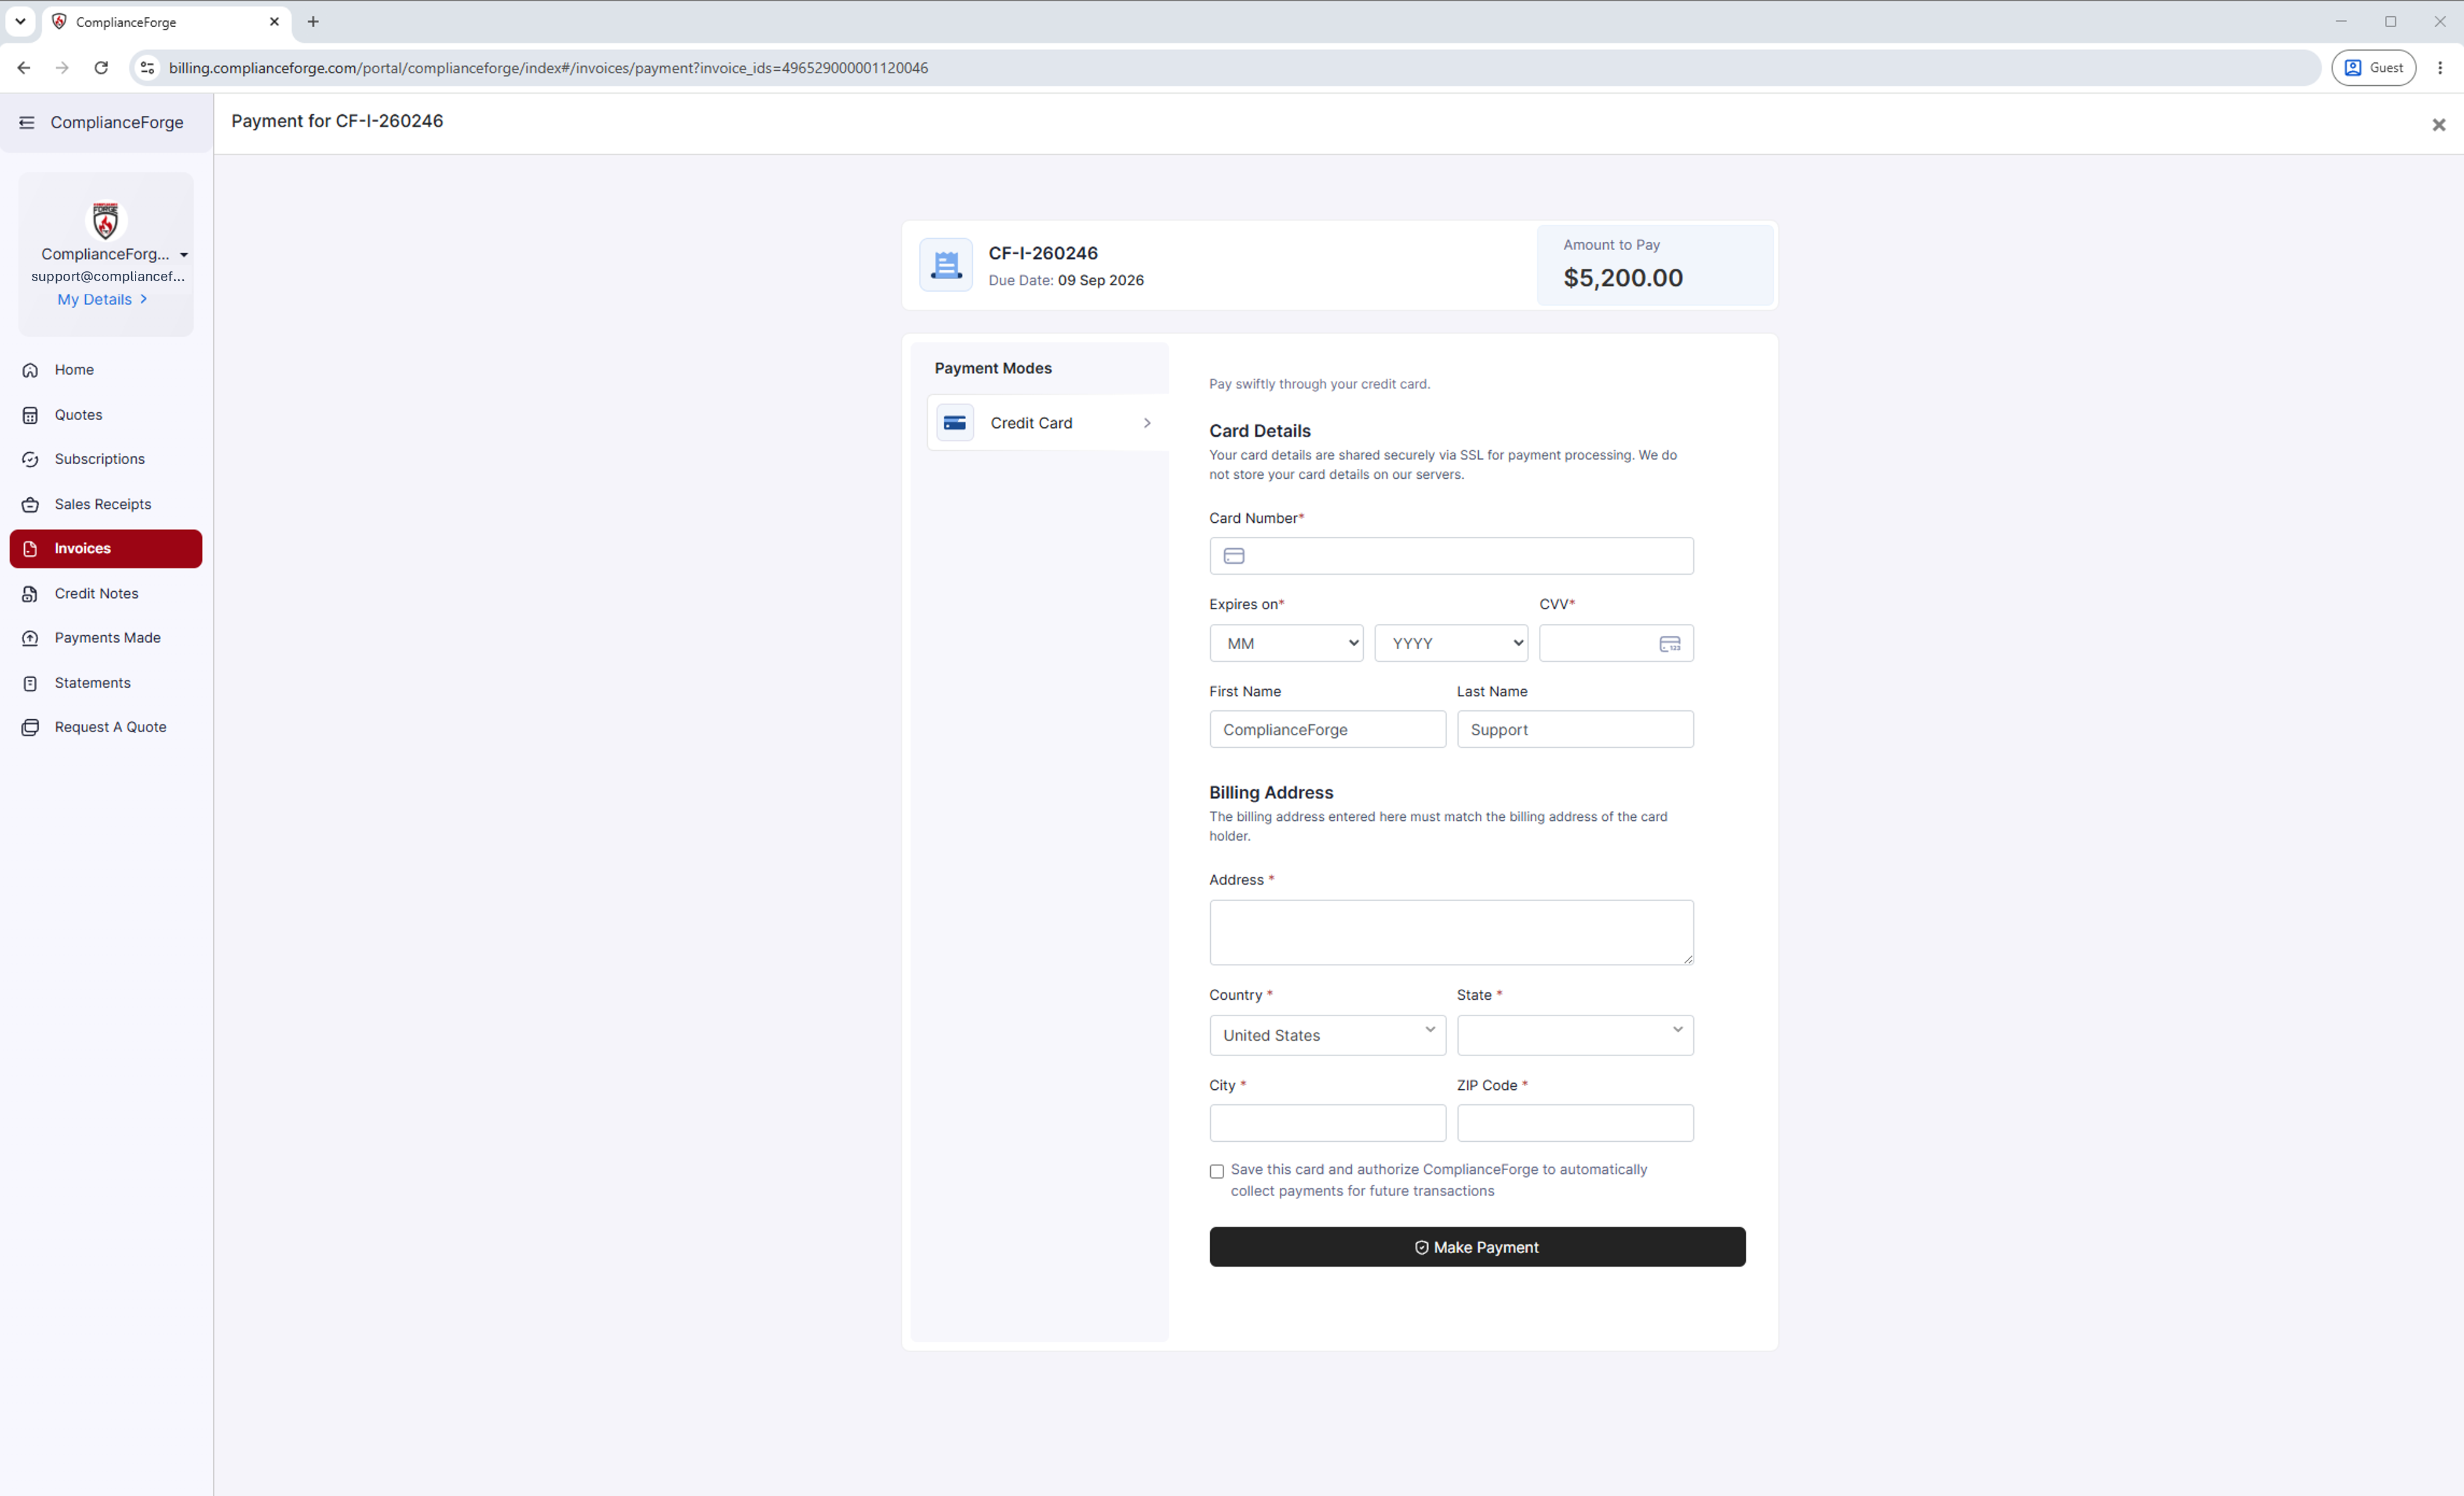Screen dimensions: 2464x1496
Task: Close the ComplianceForge browser tab
Action: click(x=274, y=21)
